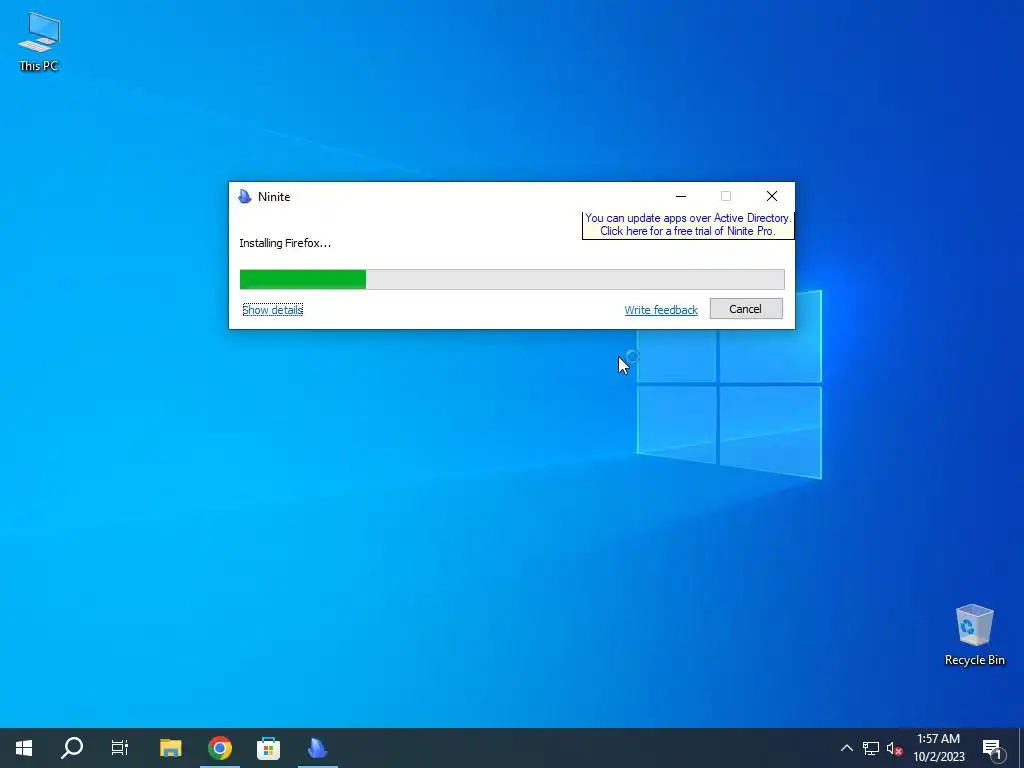The image size is (1024, 768).
Task: Click Show Desktop sliver at taskbar edge
Action: click(x=1021, y=748)
